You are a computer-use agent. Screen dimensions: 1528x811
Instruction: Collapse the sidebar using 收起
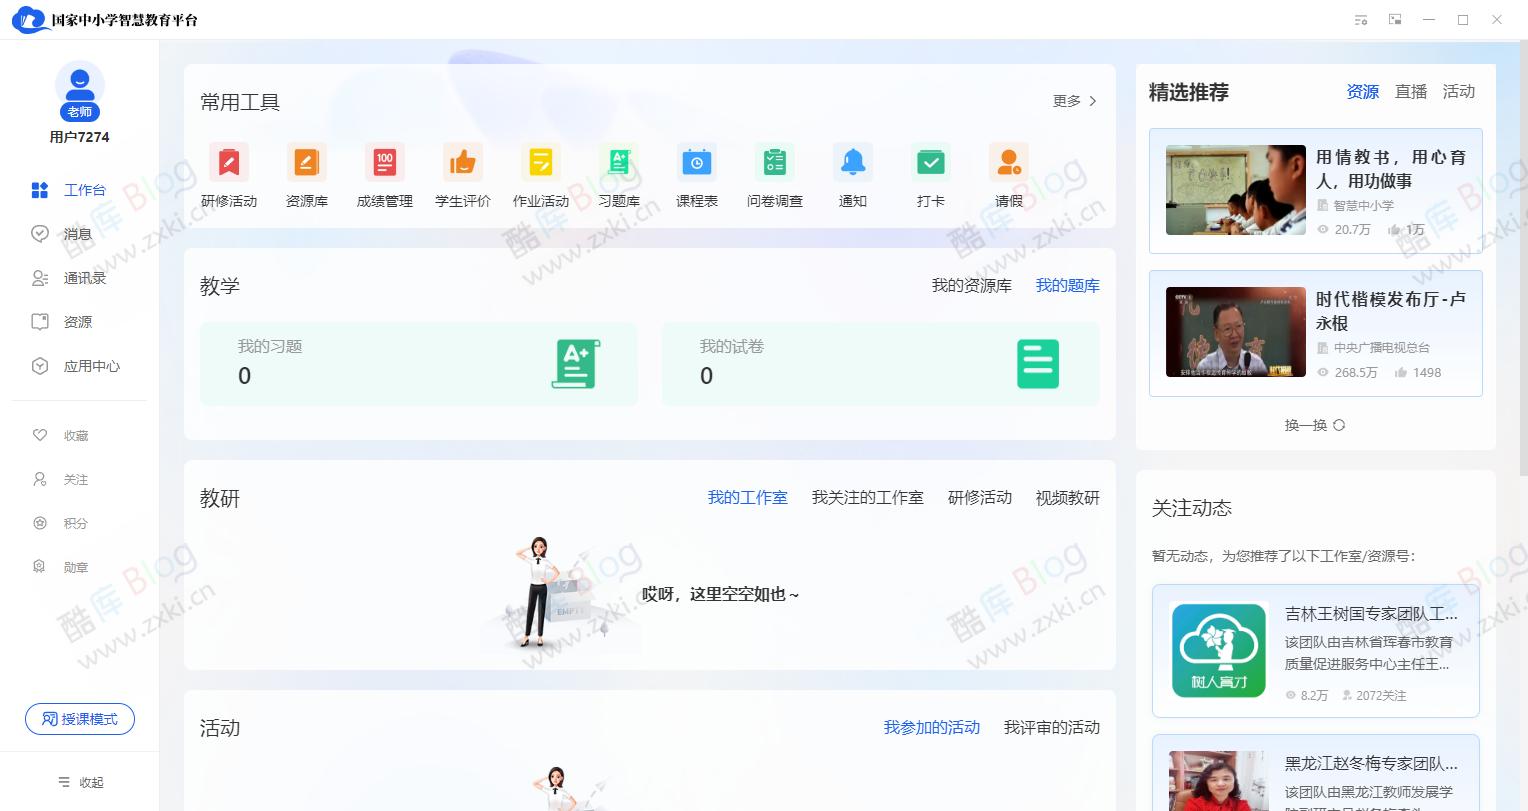(x=79, y=782)
